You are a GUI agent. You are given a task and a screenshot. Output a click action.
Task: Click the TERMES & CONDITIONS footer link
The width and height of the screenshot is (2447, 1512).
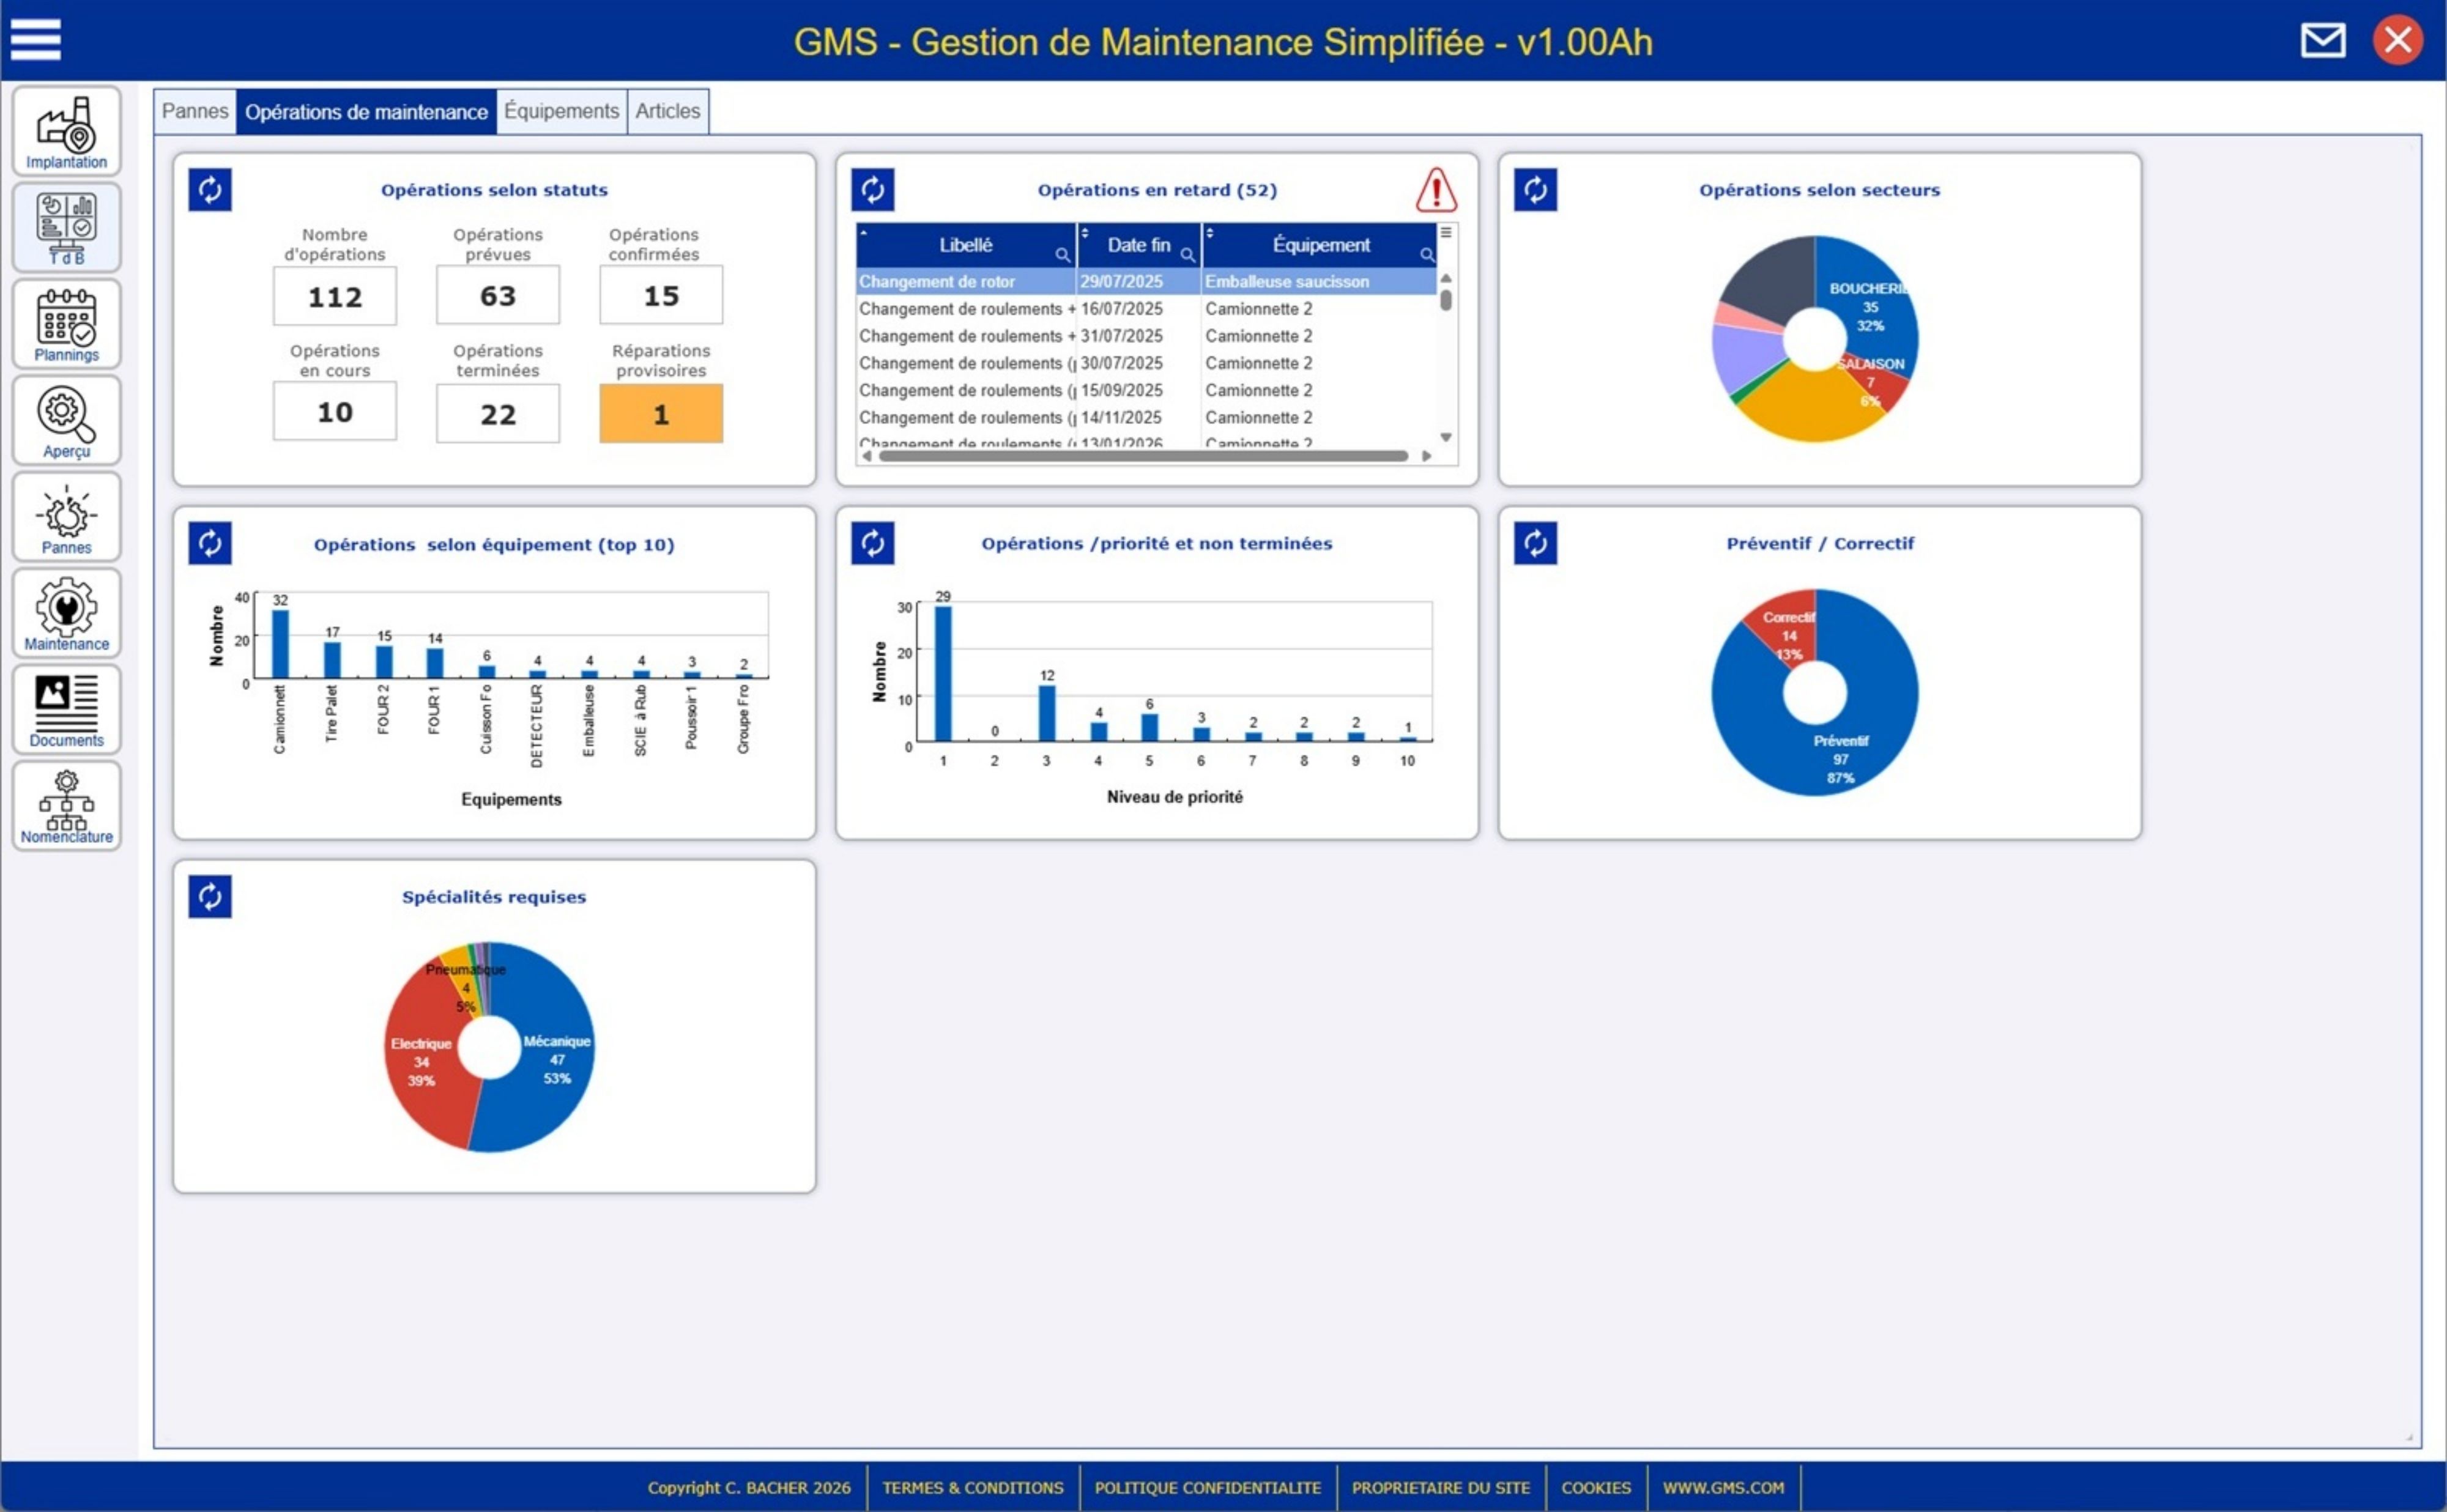(x=972, y=1487)
